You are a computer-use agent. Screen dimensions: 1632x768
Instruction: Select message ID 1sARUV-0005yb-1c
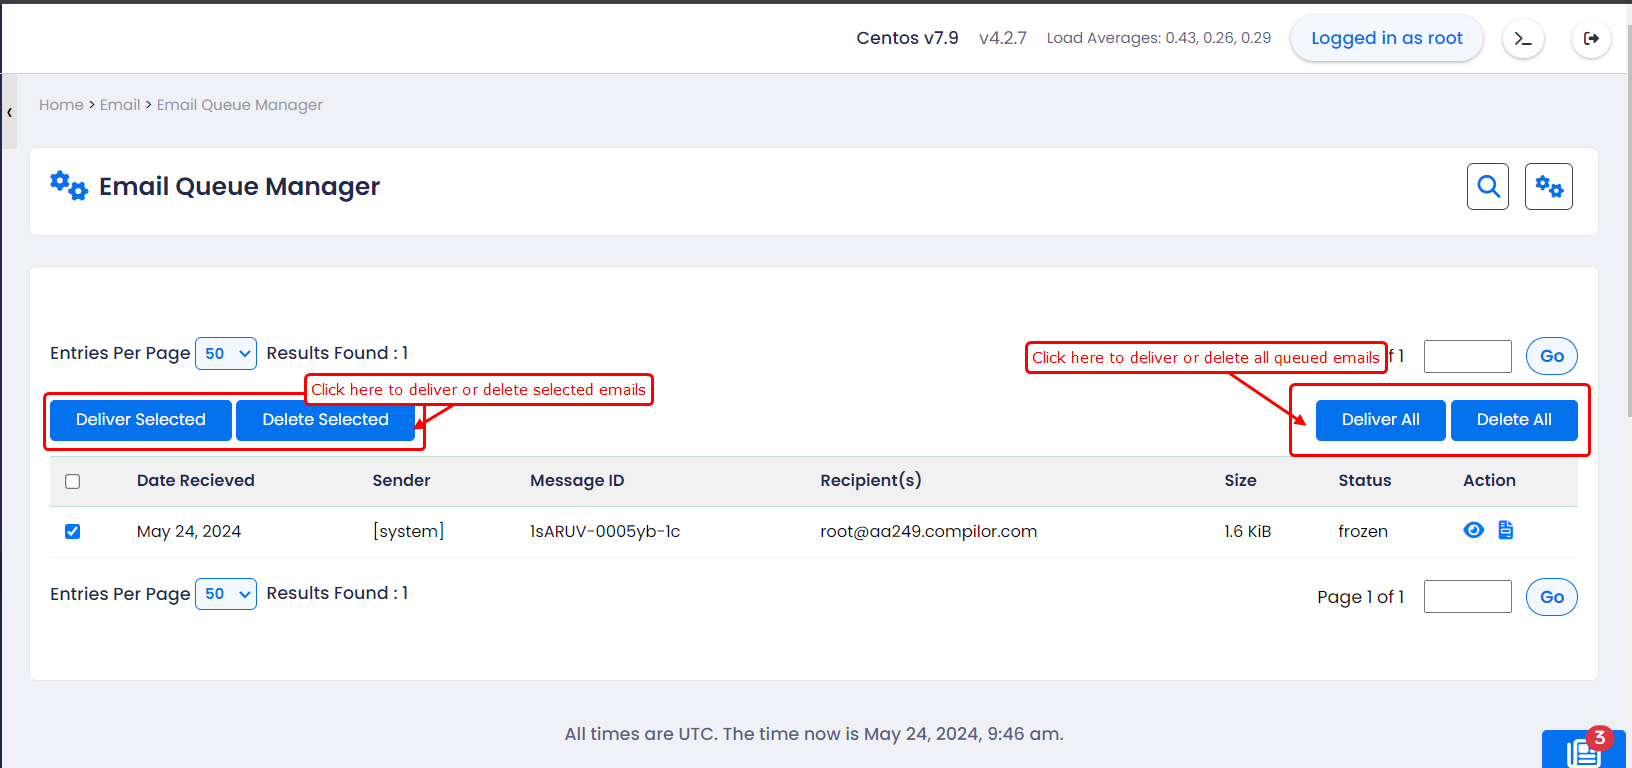pyautogui.click(x=605, y=532)
